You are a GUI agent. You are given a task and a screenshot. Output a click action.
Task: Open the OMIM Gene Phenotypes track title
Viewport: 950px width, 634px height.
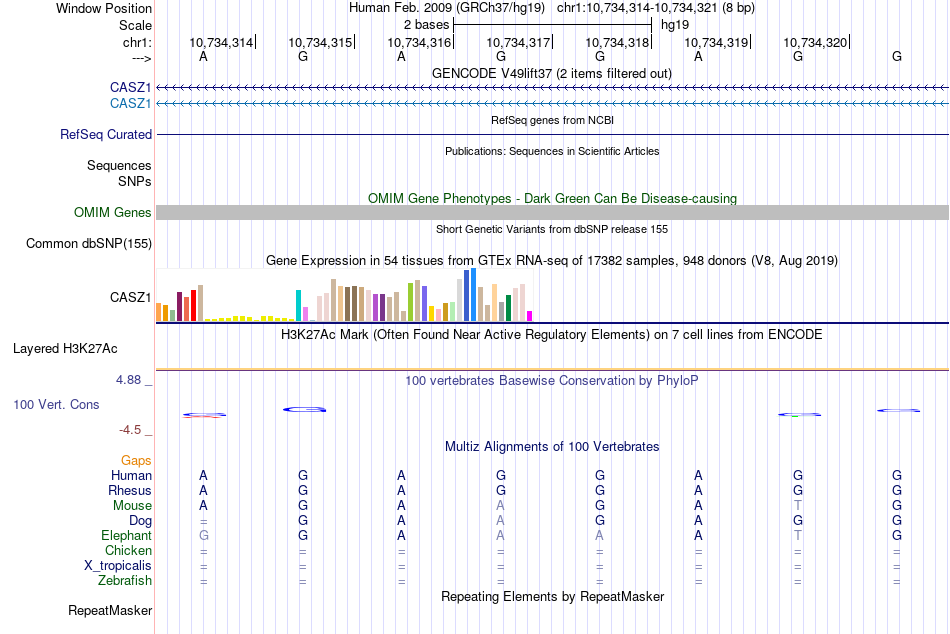552,198
